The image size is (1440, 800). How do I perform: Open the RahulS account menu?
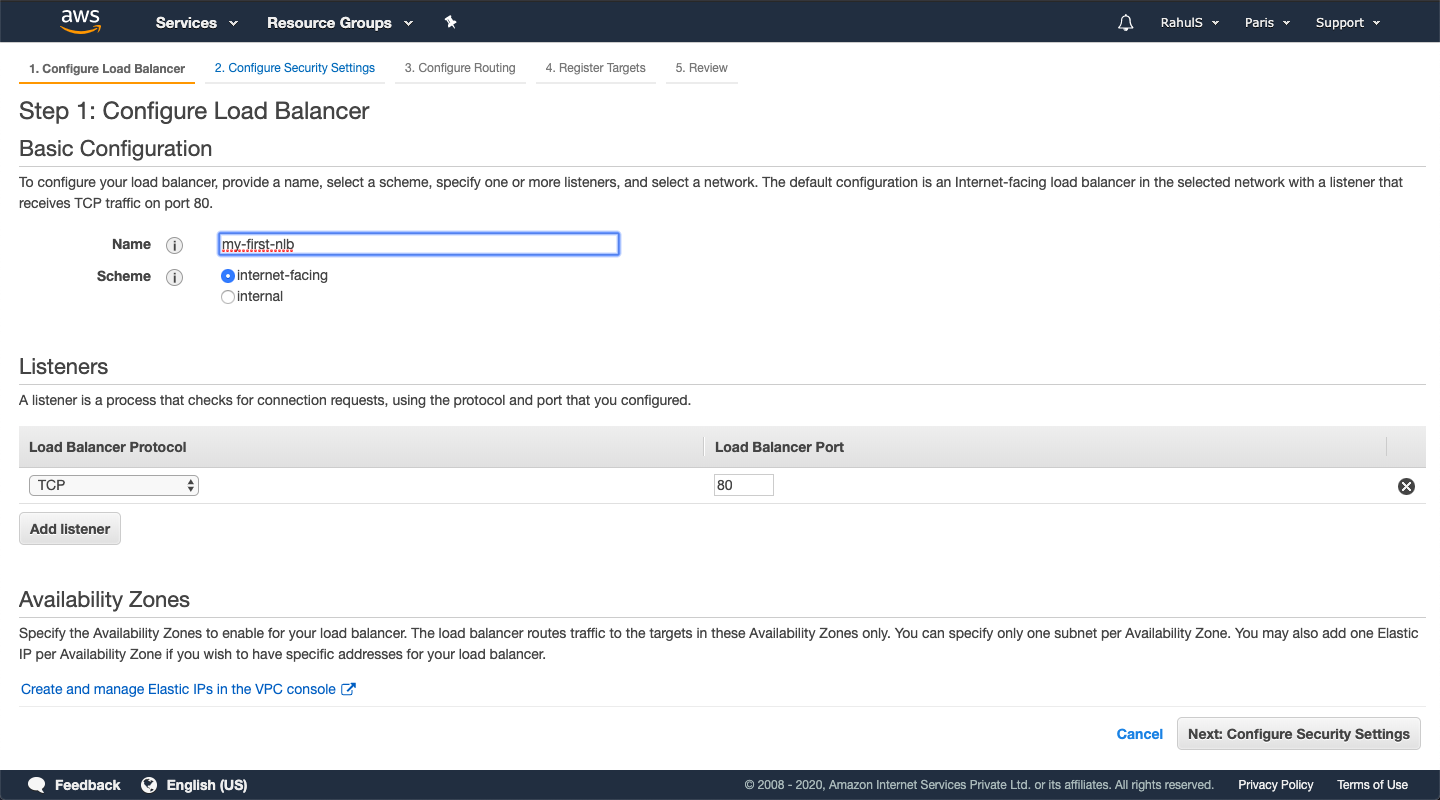1189,21
